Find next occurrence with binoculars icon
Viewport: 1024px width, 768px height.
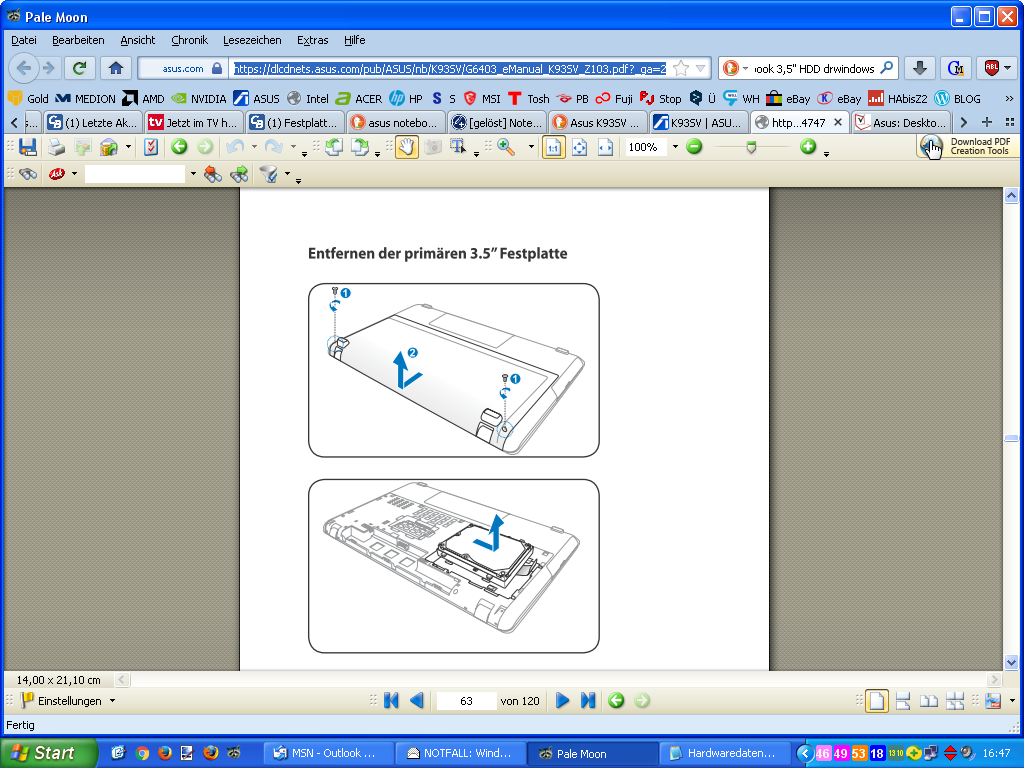point(239,174)
